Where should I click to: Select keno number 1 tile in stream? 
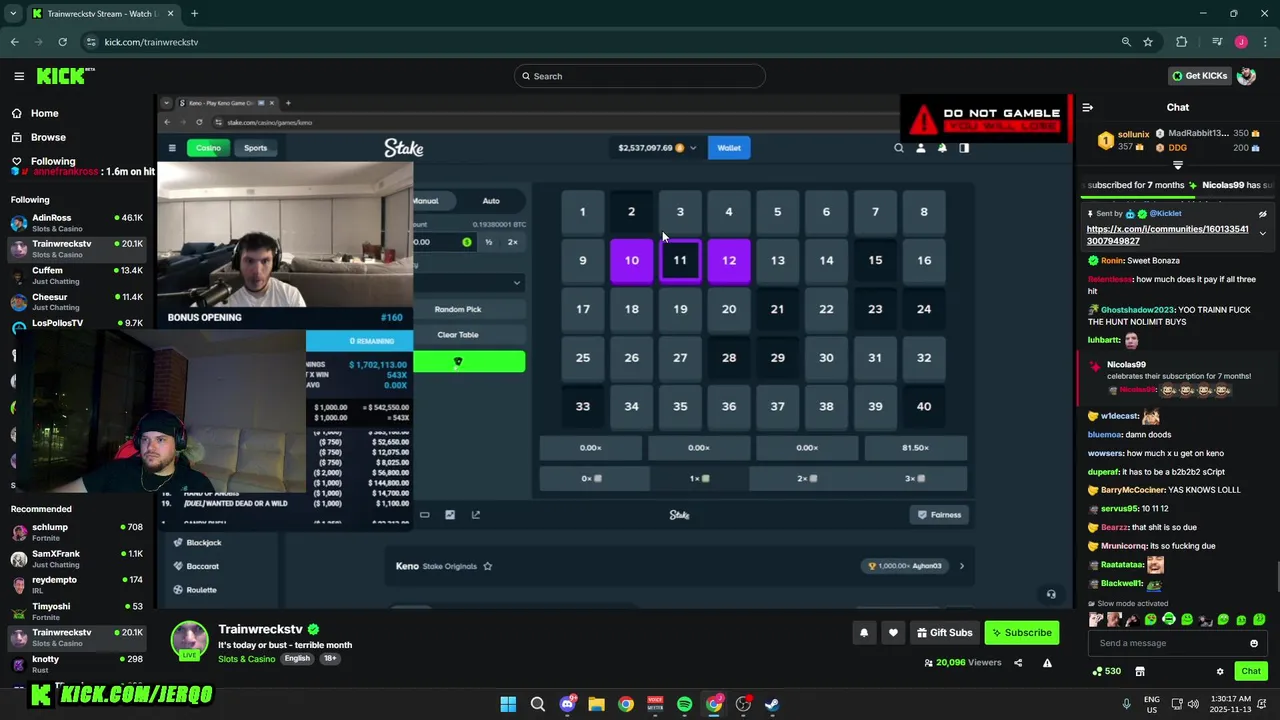[x=583, y=212]
